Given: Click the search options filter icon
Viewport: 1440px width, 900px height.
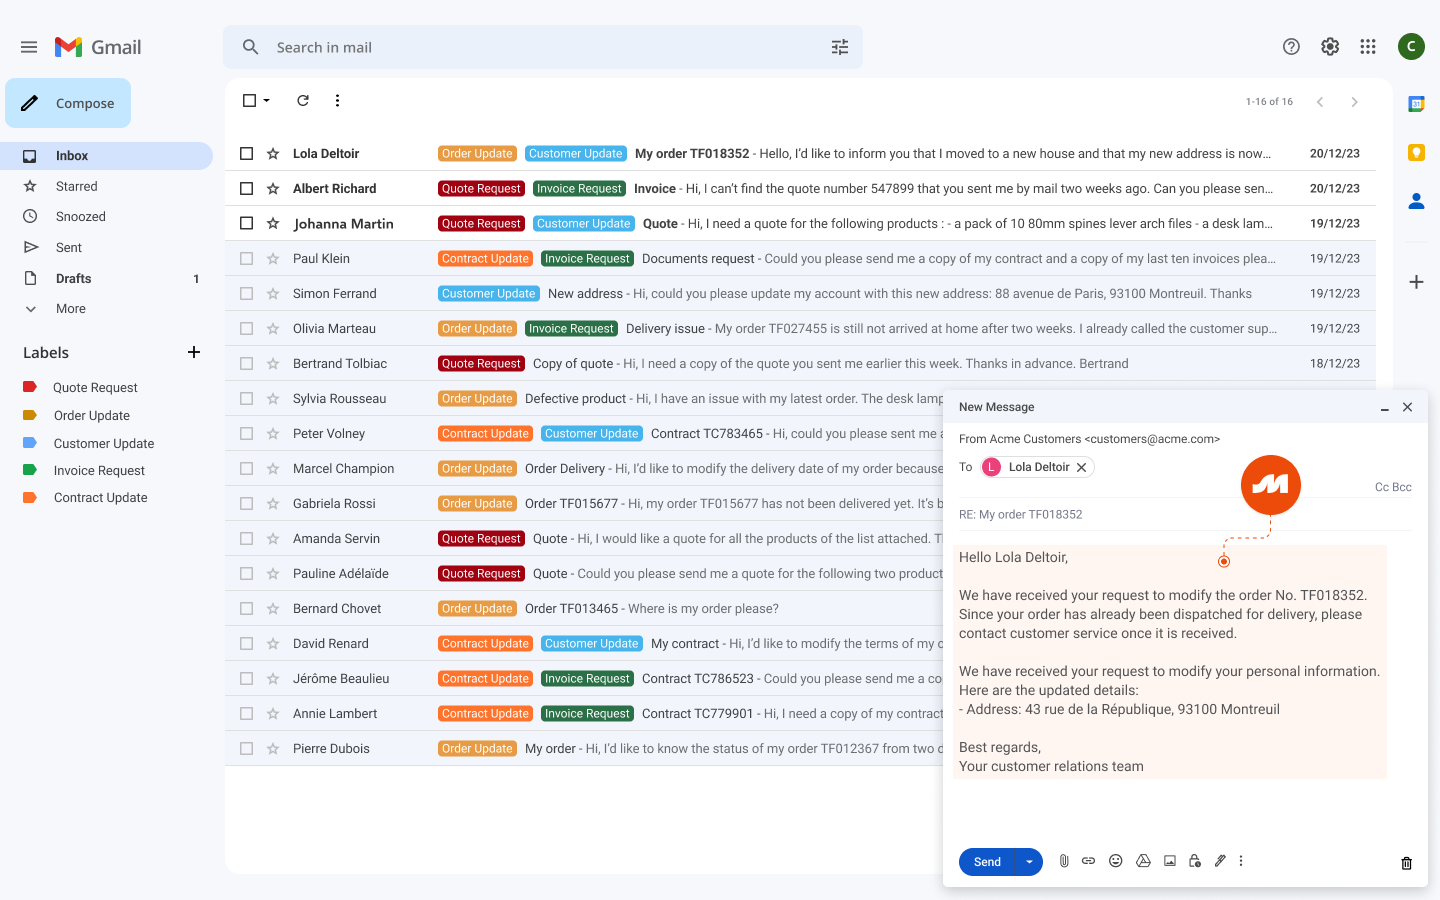Looking at the screenshot, I should pyautogui.click(x=840, y=47).
